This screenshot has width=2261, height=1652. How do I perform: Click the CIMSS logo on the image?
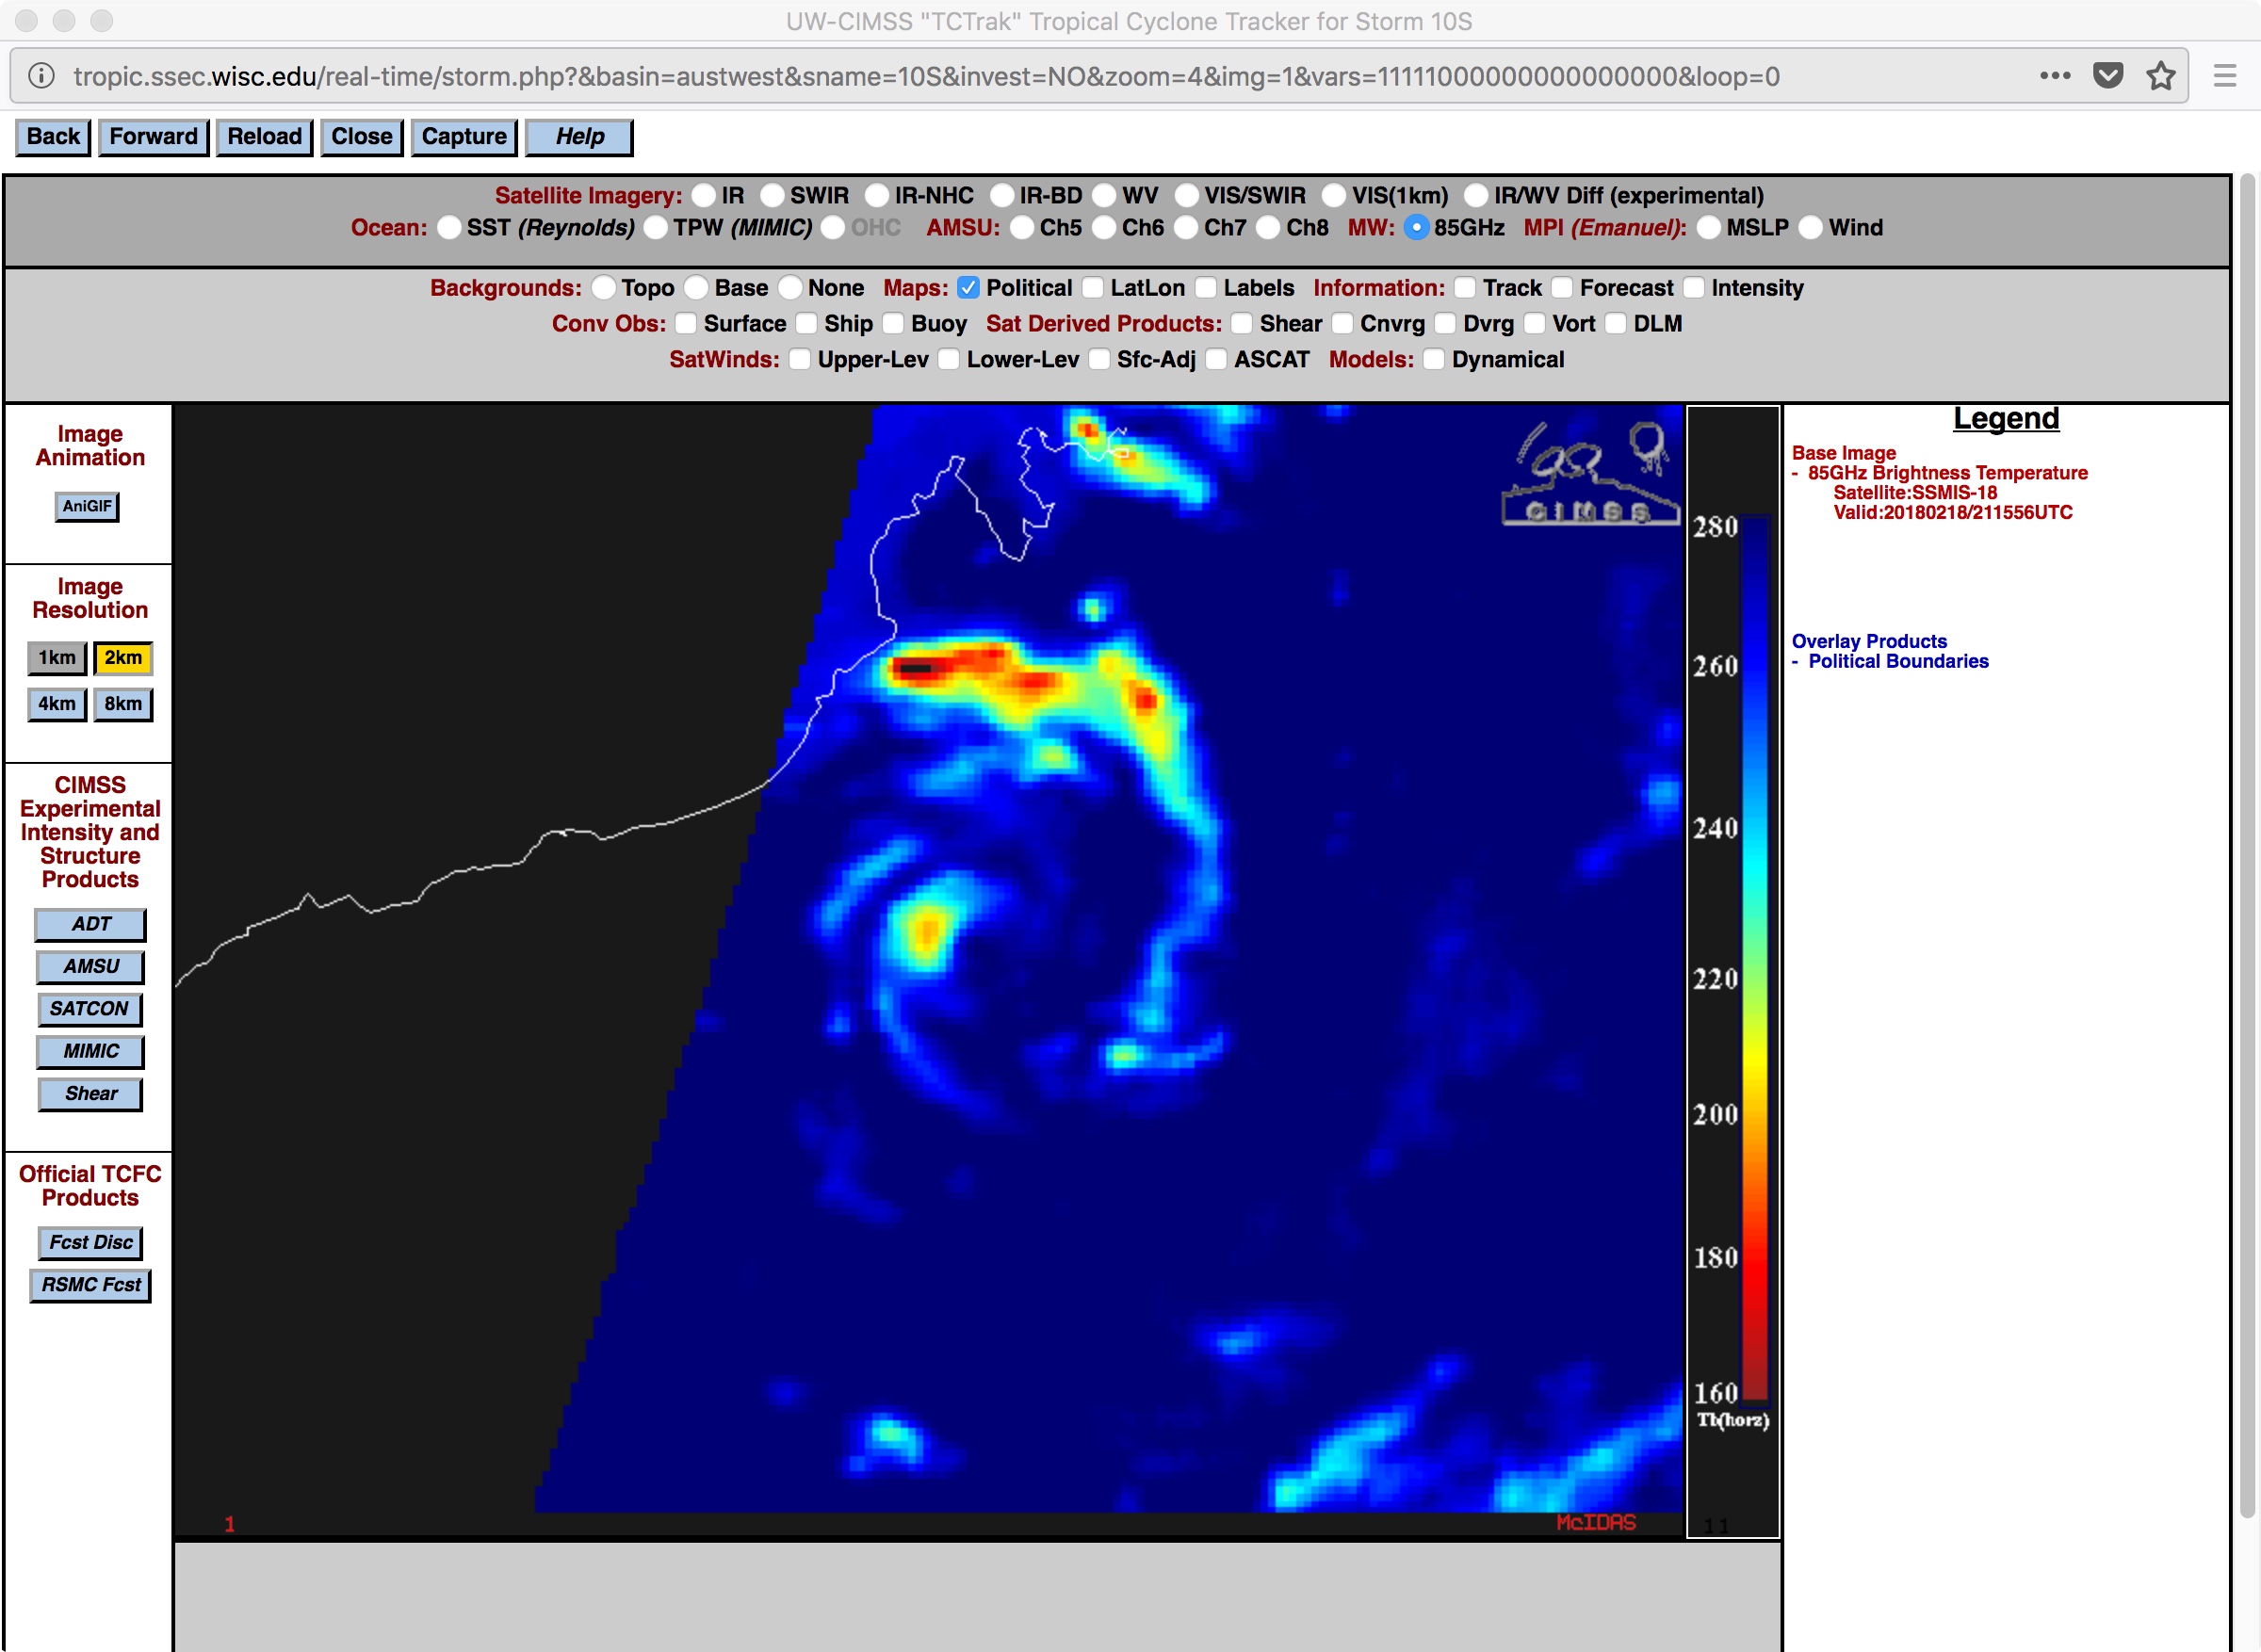1591,474
